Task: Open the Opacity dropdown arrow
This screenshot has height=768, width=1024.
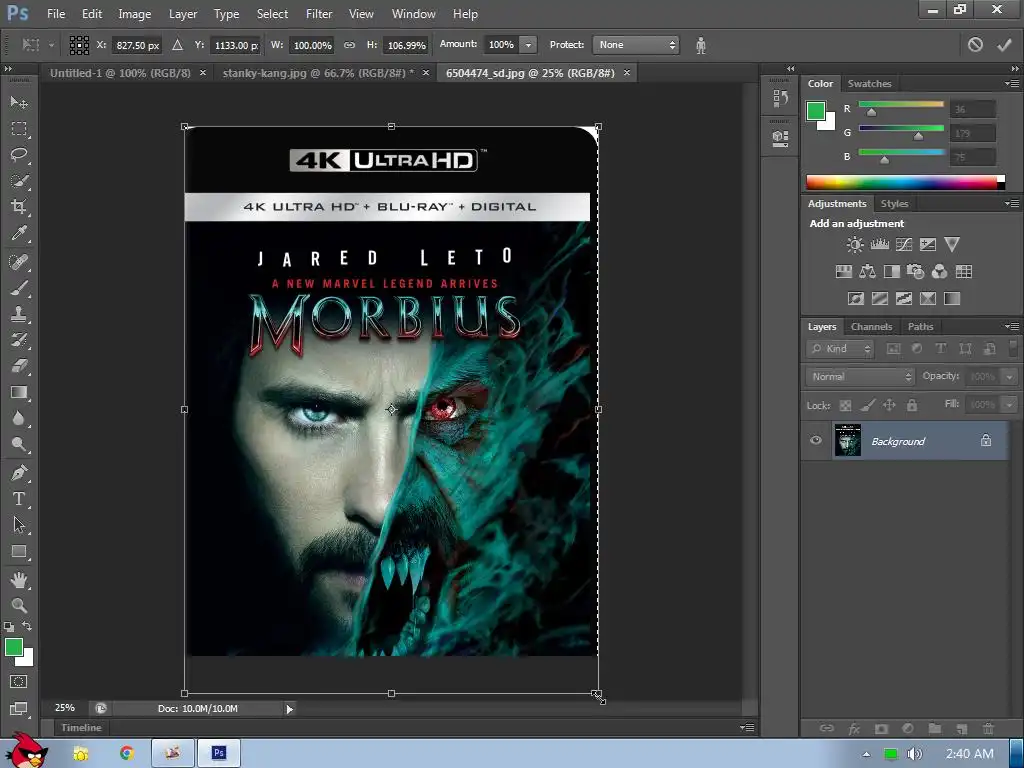Action: tap(1010, 377)
